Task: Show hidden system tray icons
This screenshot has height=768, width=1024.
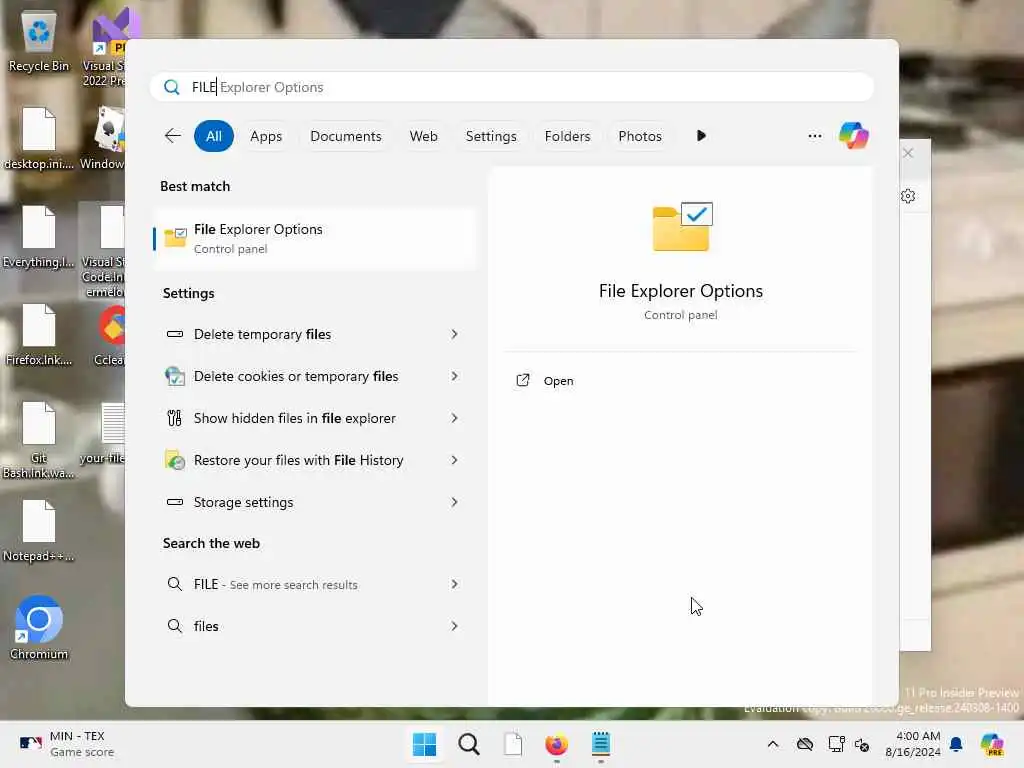Action: (773, 744)
